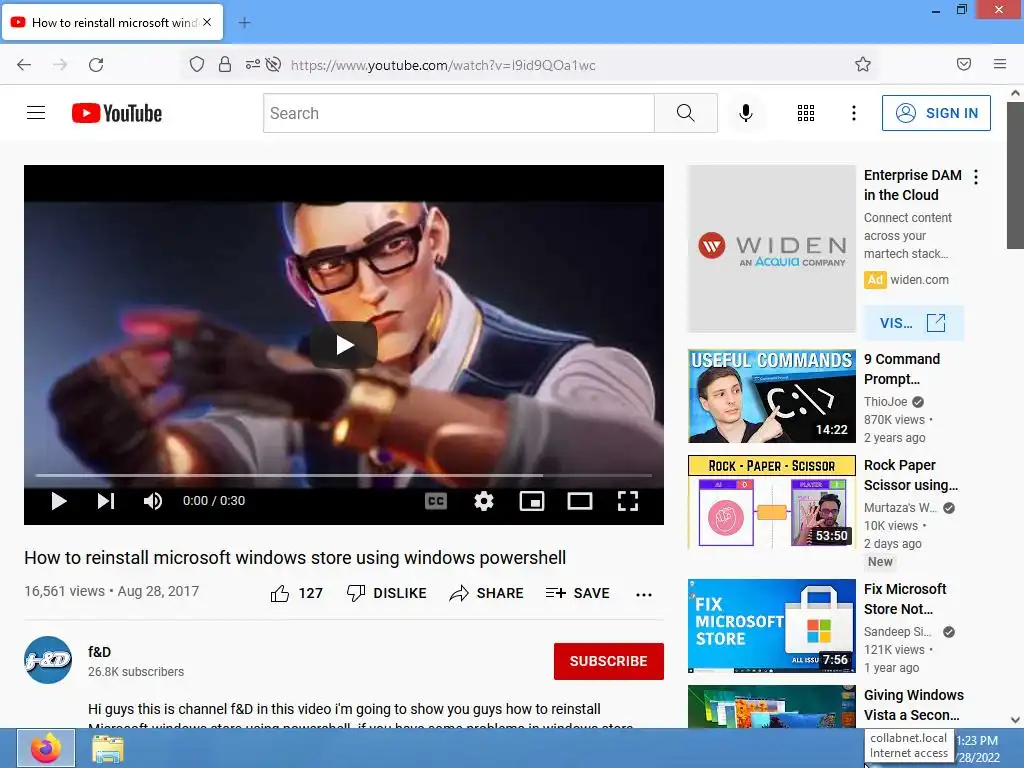This screenshot has width=1024, height=768.
Task: Open more actions ellipsis under video
Action: point(644,594)
